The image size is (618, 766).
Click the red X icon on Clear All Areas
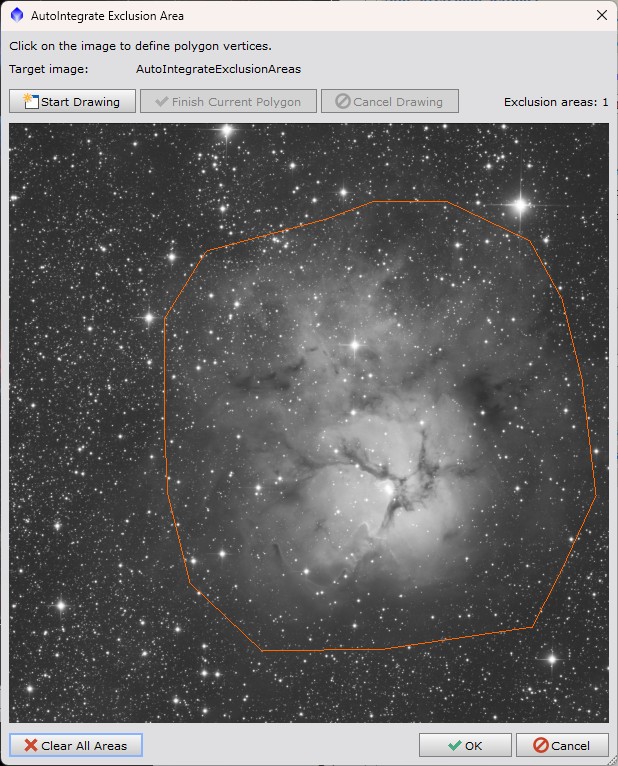point(31,745)
